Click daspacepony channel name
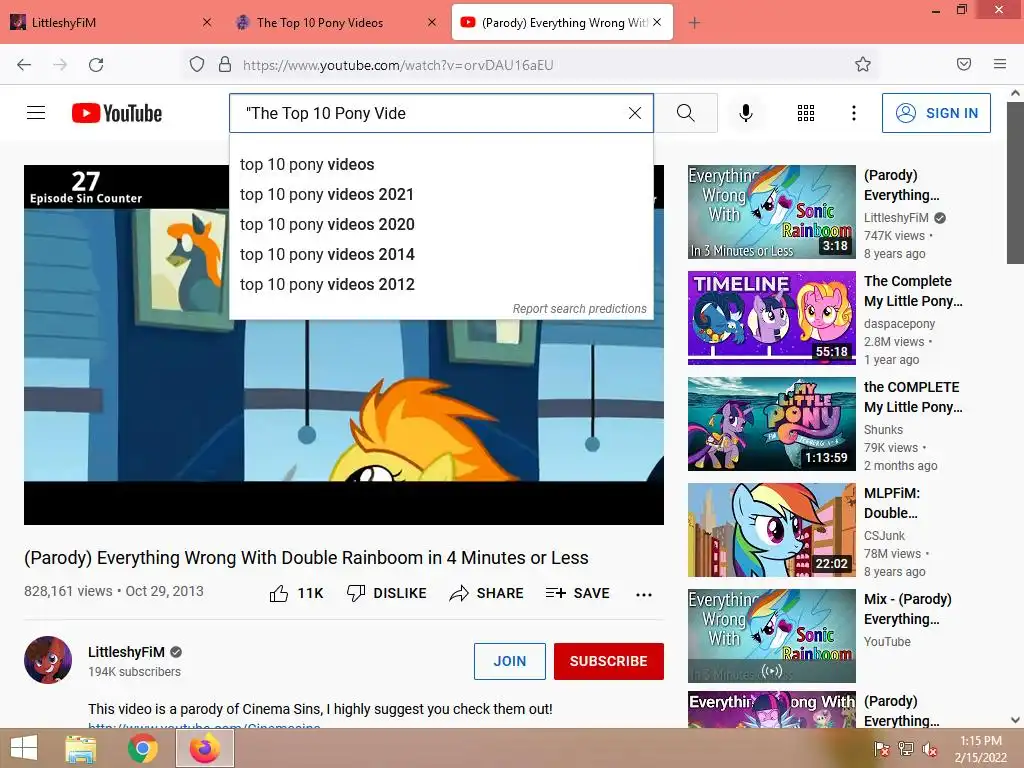Screen dimensions: 1024x768 (x=899, y=324)
